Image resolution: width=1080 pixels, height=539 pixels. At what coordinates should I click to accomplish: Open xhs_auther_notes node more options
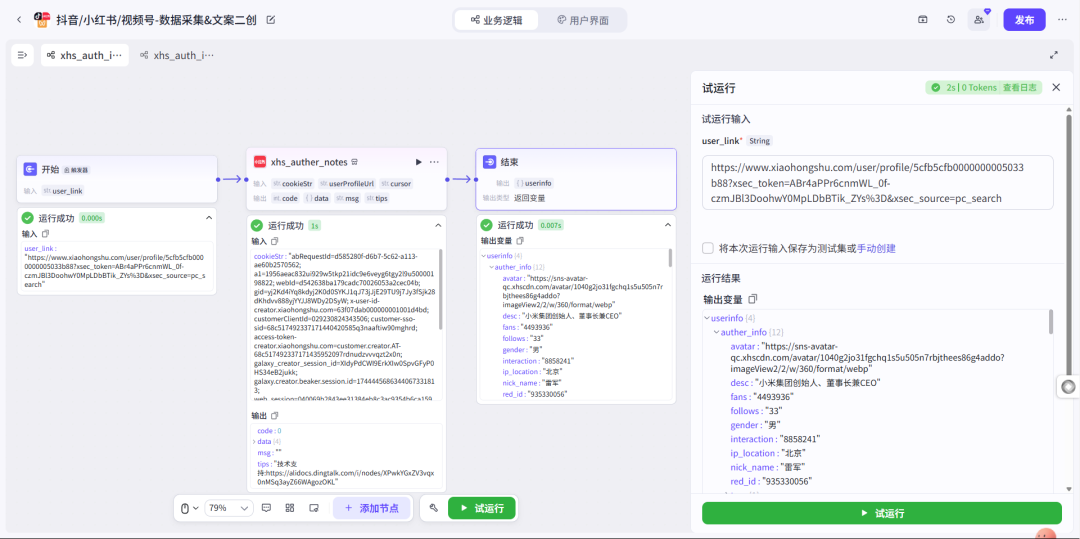(x=435, y=162)
